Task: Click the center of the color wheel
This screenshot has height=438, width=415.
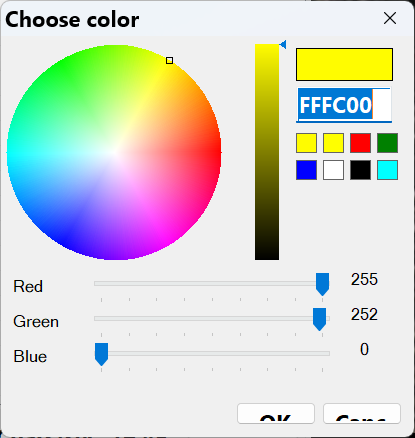Action: (x=114, y=152)
